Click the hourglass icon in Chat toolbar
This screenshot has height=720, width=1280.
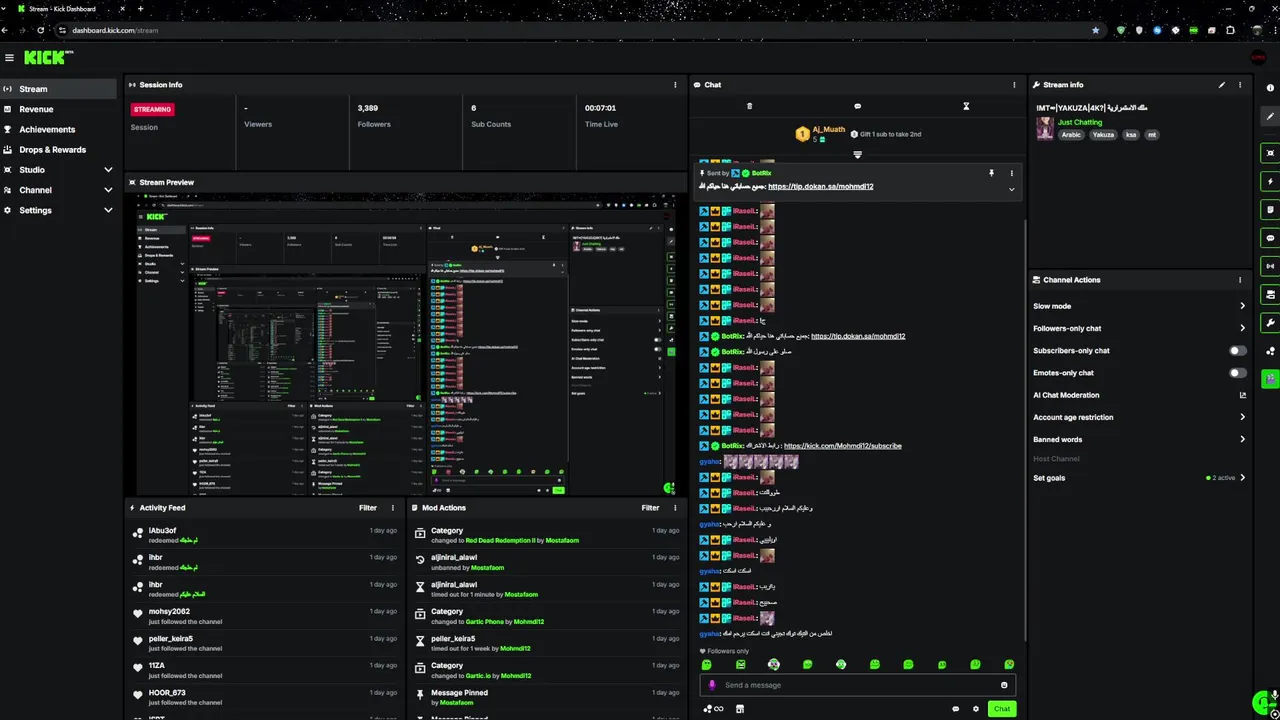click(x=966, y=106)
